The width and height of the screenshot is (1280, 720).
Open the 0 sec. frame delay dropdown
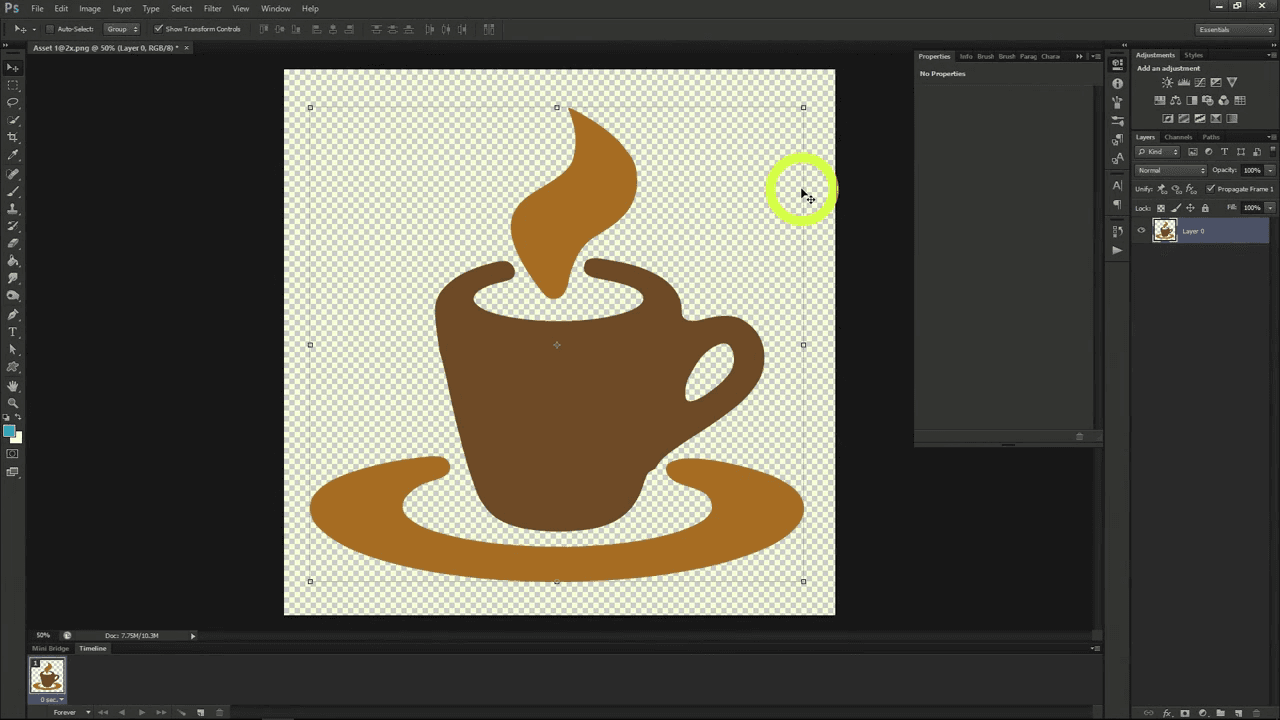click(52, 700)
